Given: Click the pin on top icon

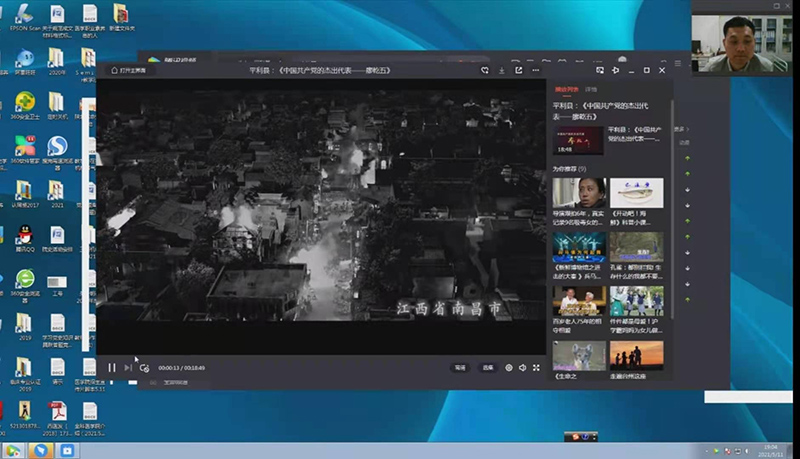Looking at the screenshot, I should pos(615,70).
